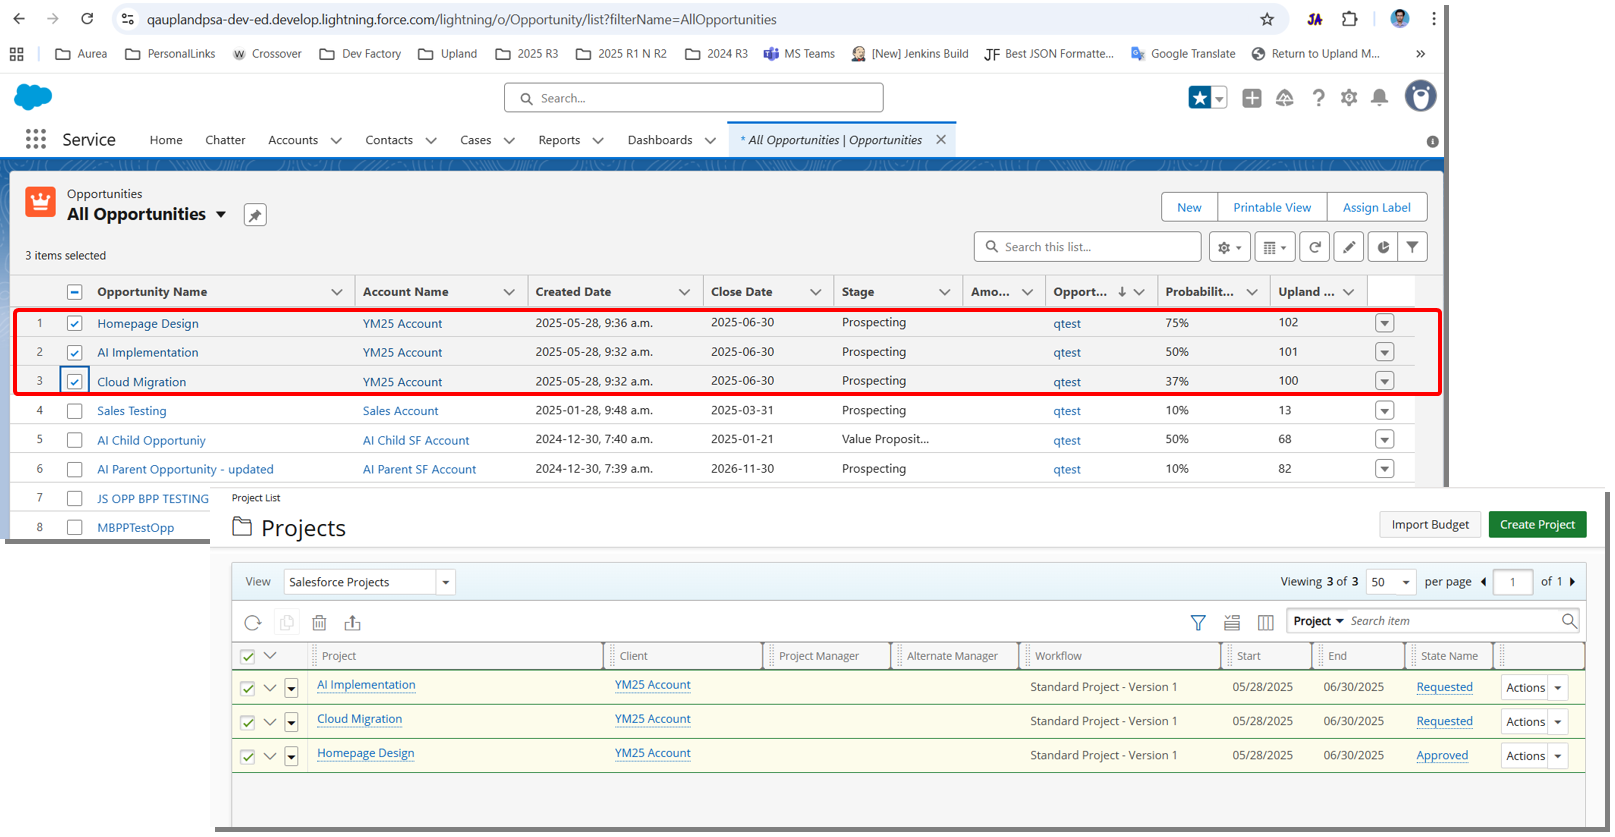Image resolution: width=1615 pixels, height=837 pixels.
Task: Open browser Extensions puzzle icon
Action: click(1350, 19)
